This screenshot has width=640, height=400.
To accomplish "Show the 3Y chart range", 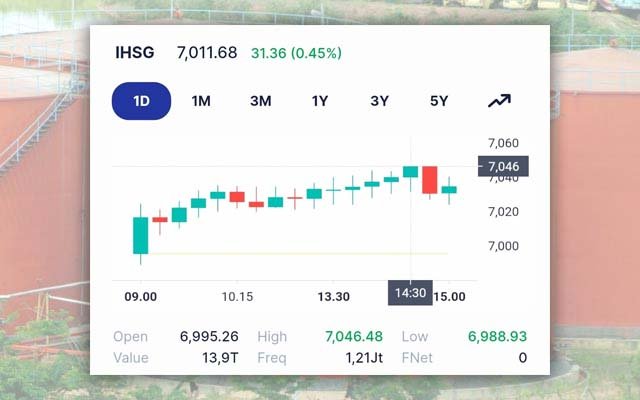I will pyautogui.click(x=379, y=101).
